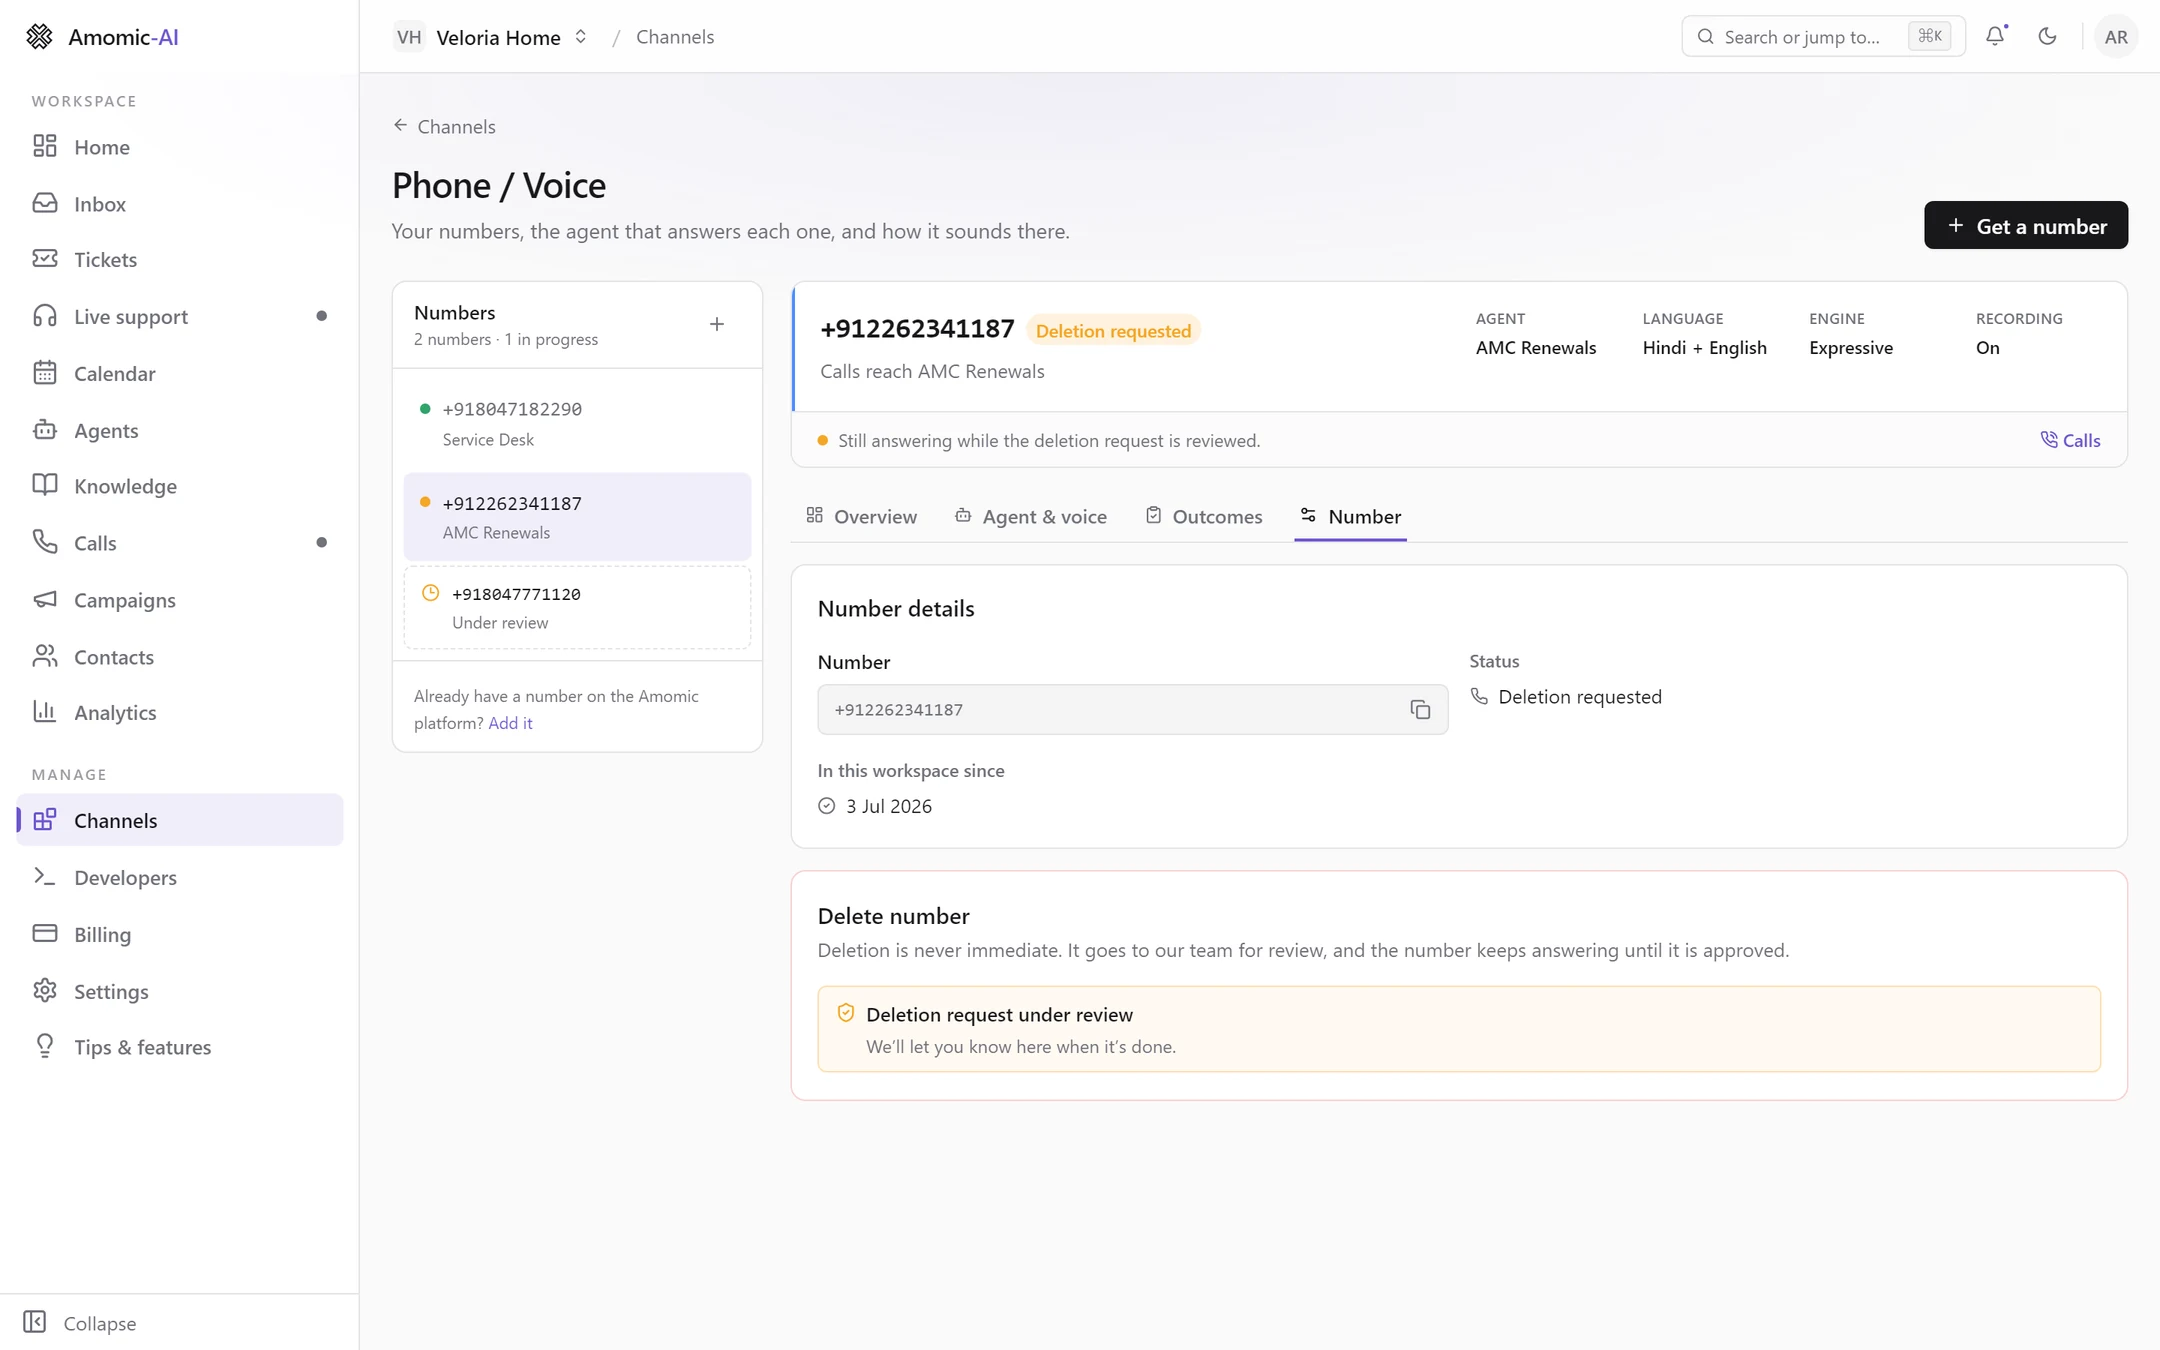2160x1350 pixels.
Task: Add a number using the Numbers plus icon
Action: (717, 324)
